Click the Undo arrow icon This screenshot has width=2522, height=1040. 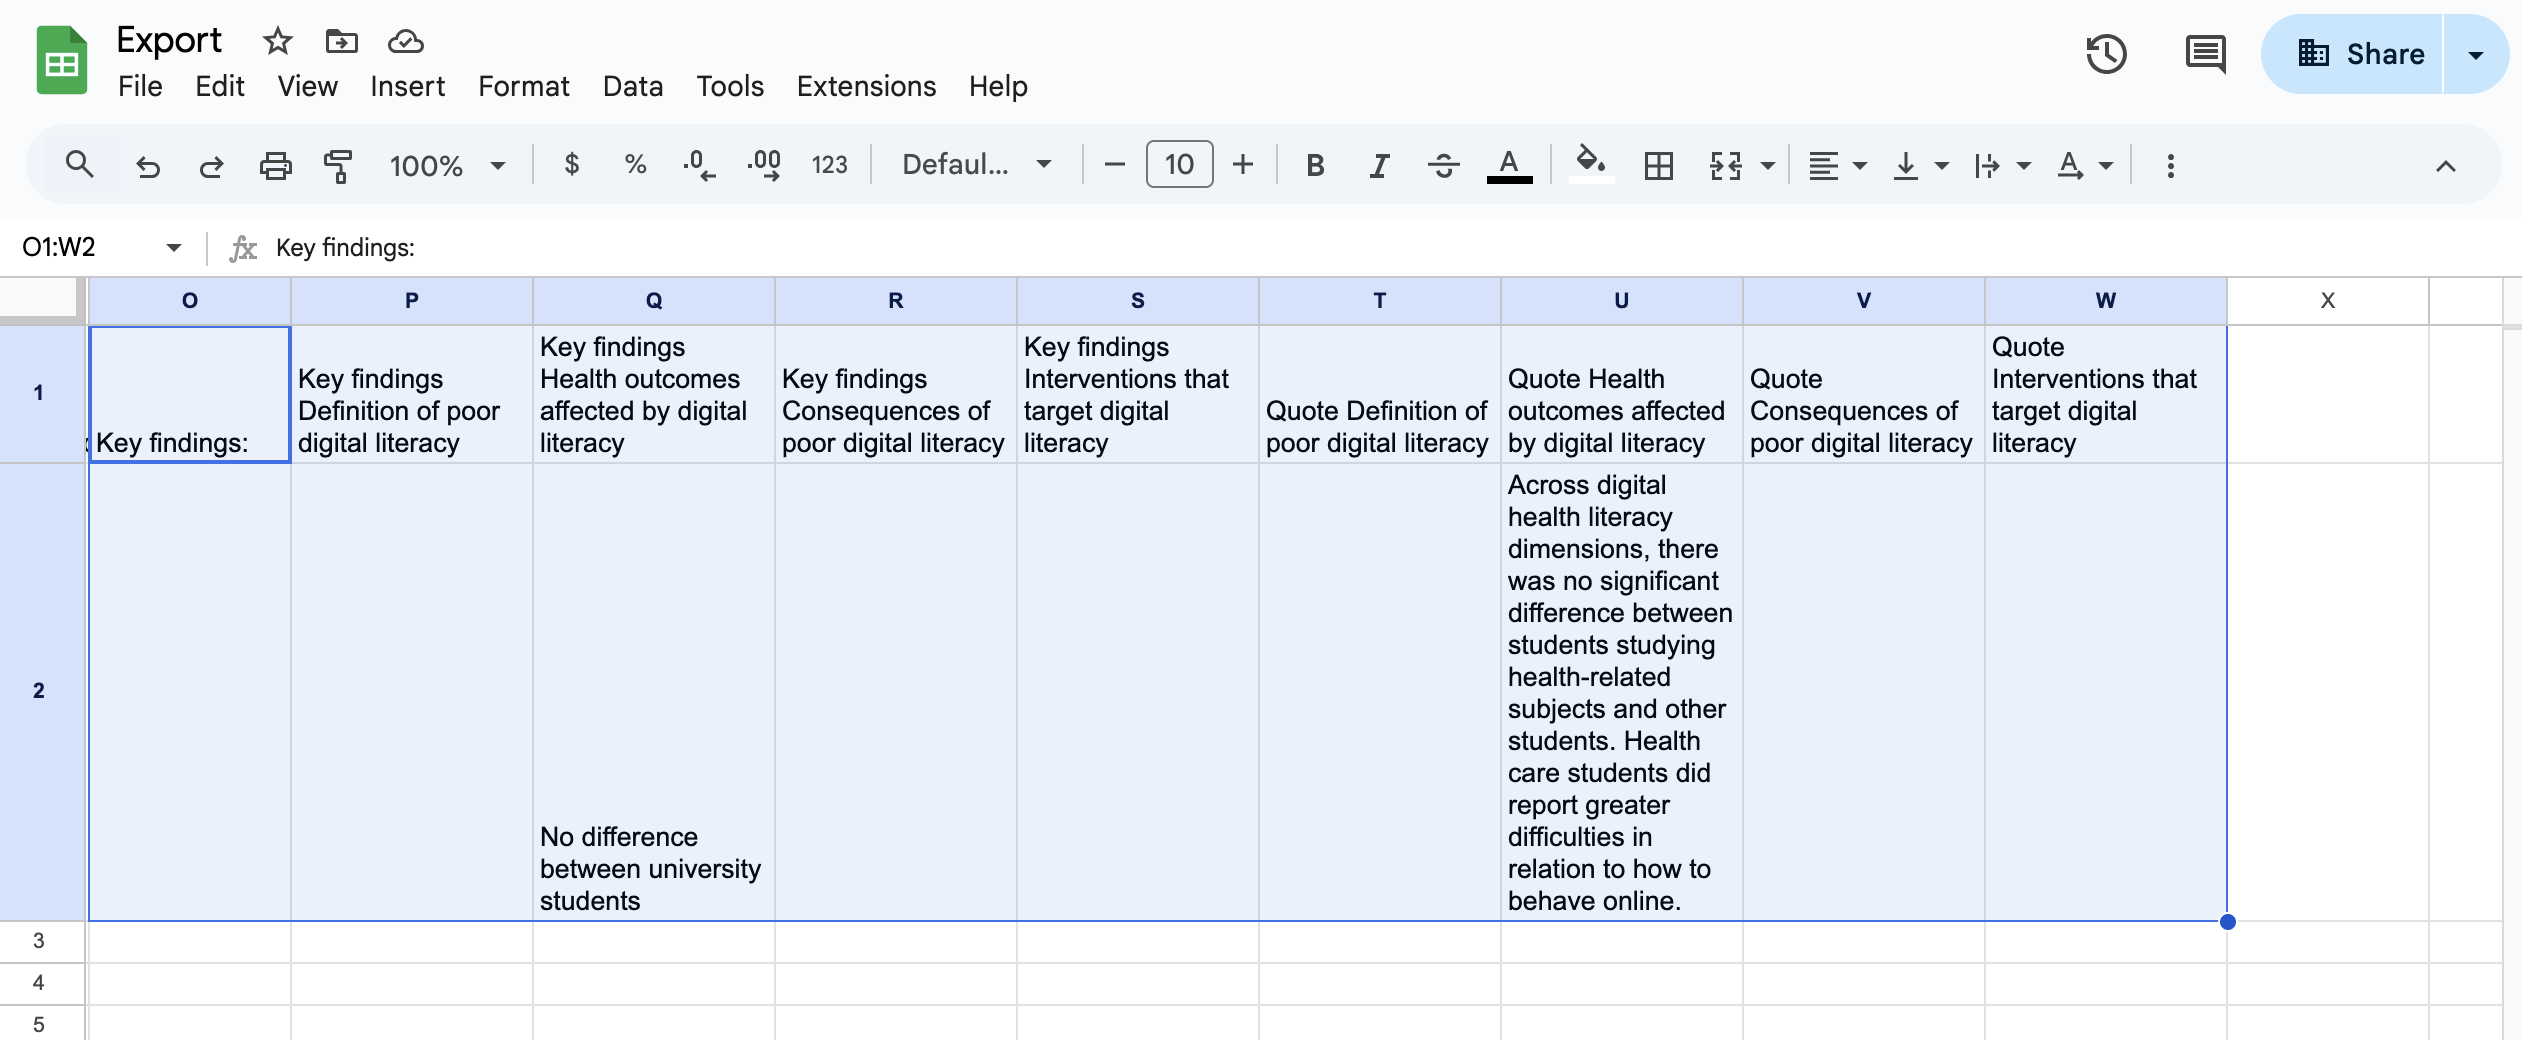click(x=148, y=165)
